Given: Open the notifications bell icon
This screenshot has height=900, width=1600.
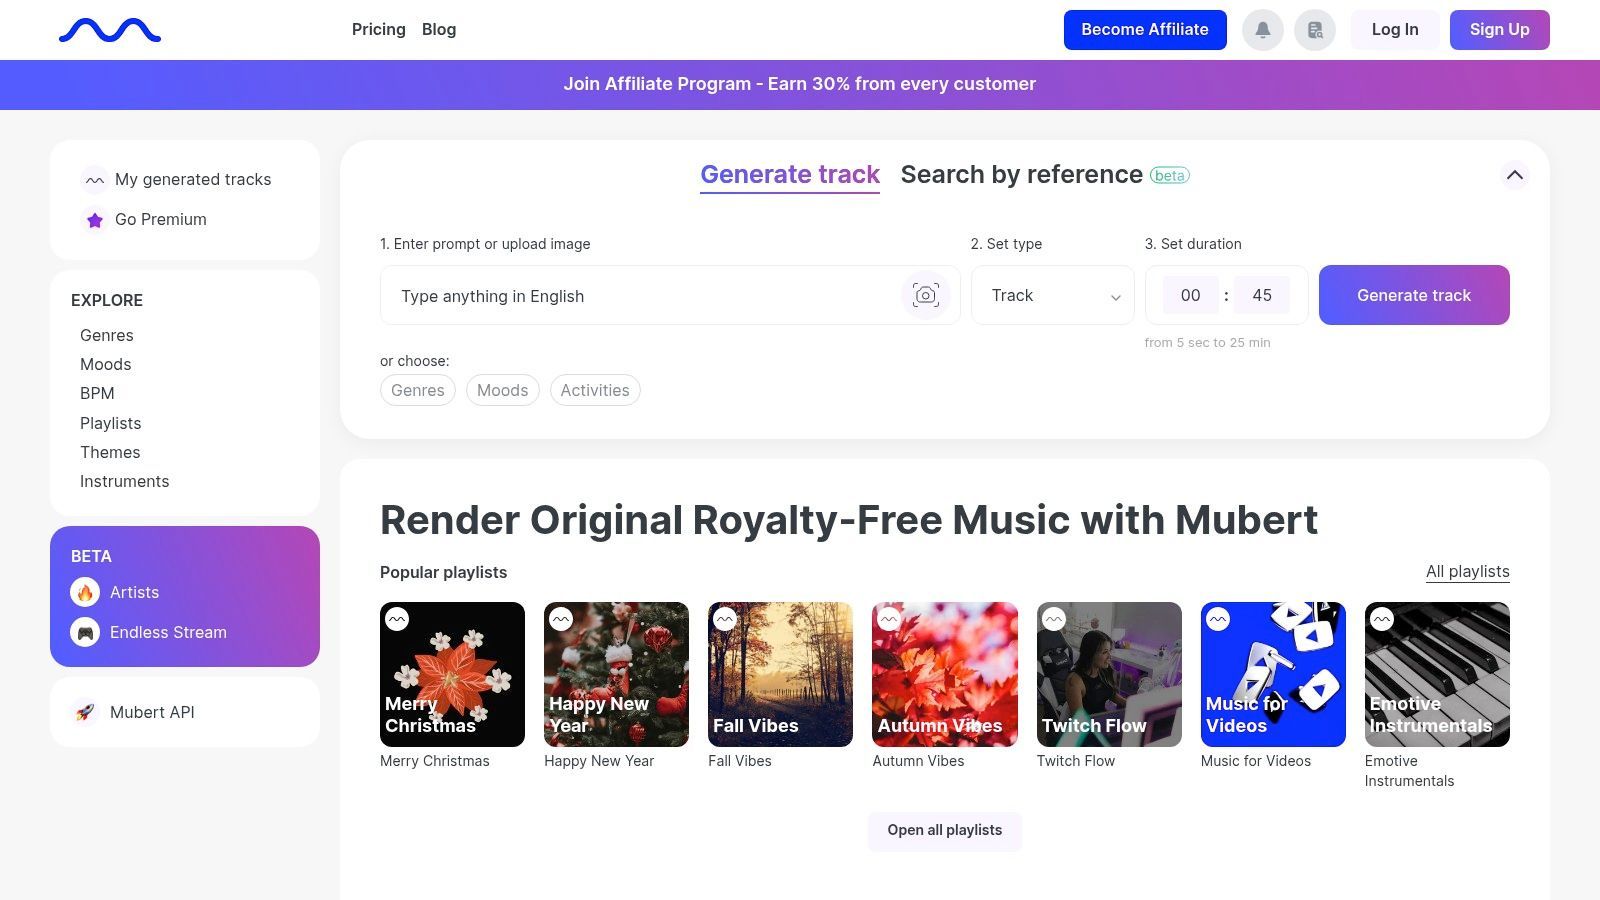Looking at the screenshot, I should [1263, 30].
